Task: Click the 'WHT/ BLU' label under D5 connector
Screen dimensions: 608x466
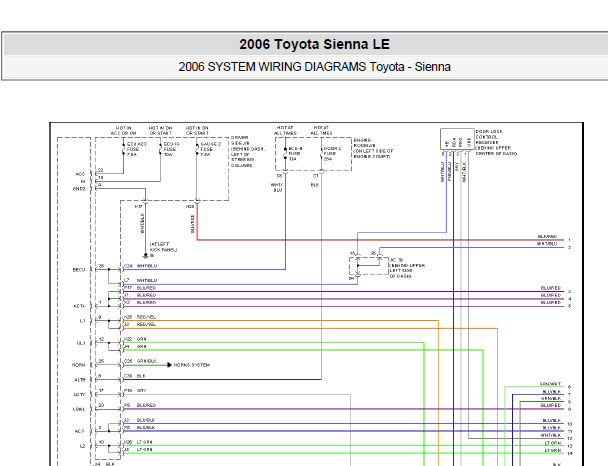Action: (x=277, y=187)
